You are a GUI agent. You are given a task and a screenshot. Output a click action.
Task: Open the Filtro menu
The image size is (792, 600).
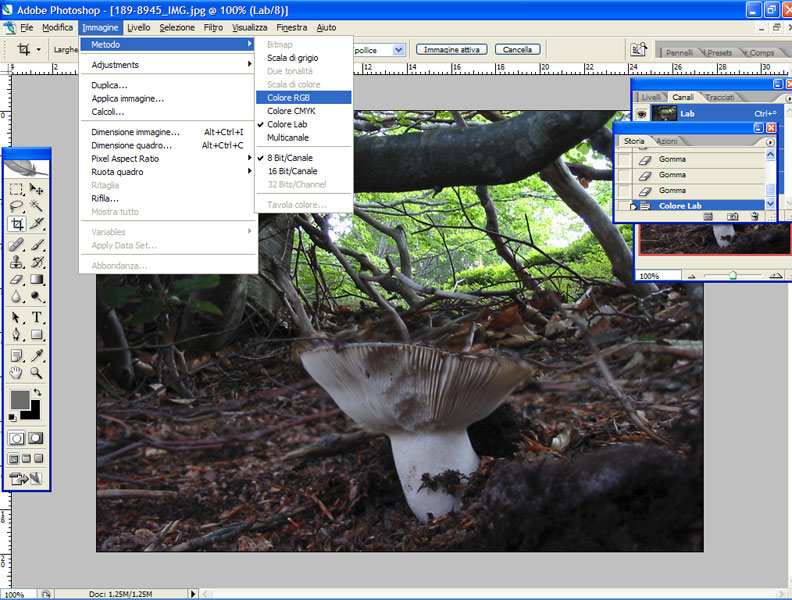point(213,27)
